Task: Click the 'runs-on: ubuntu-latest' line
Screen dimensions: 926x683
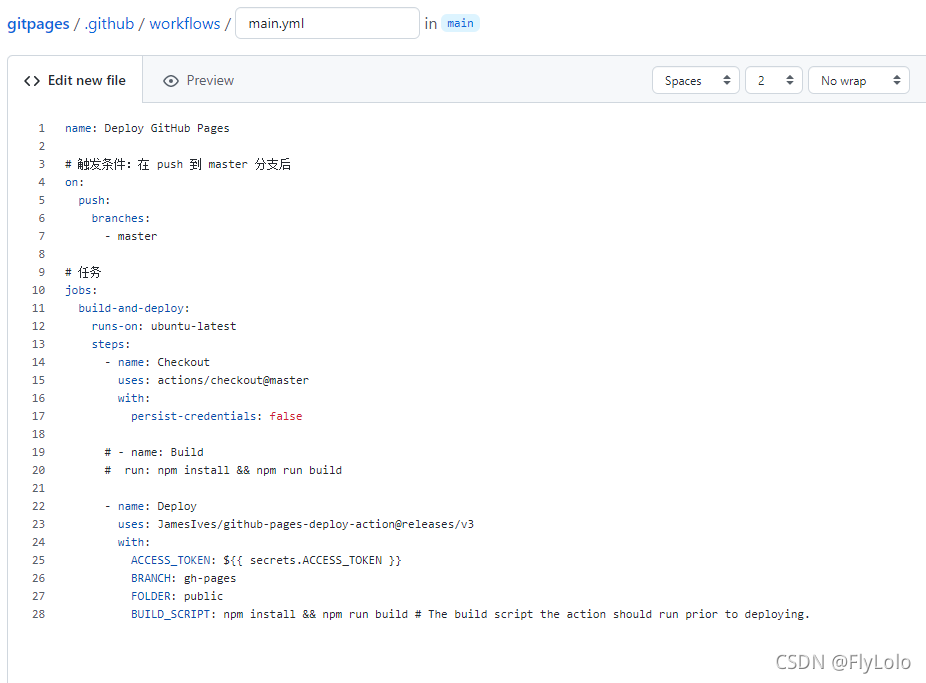Action: coord(164,326)
